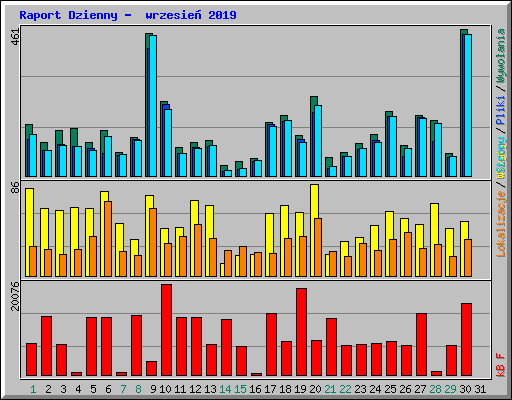Click day label 5 on x-axis
The height and width of the screenshot is (400, 512).
[x=93, y=389]
